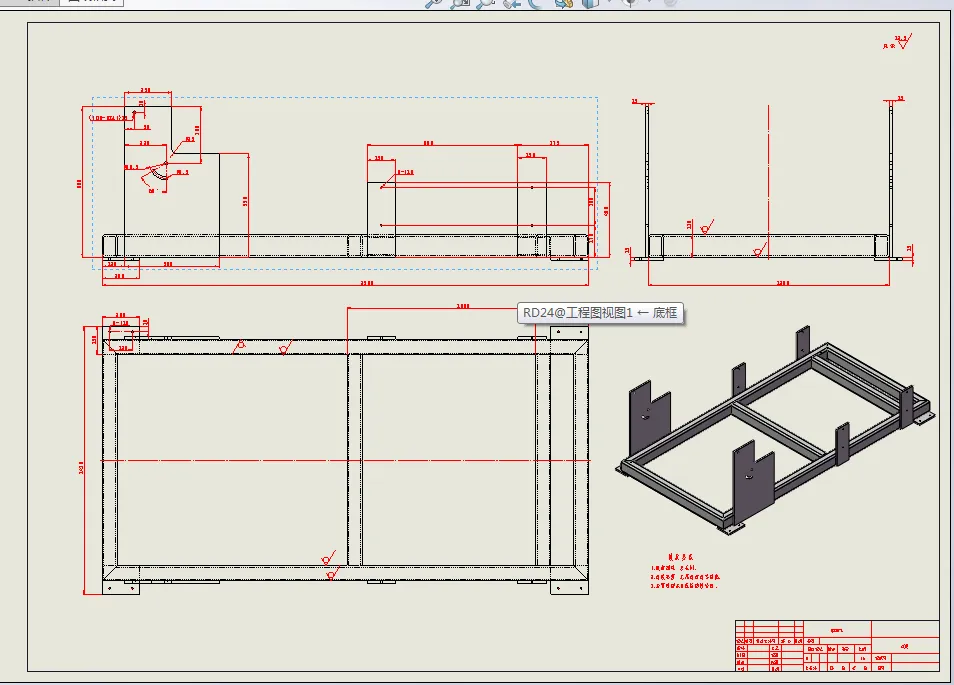Select the vertical centerline in the side view
This screenshot has width=954, height=685.
[x=768, y=181]
